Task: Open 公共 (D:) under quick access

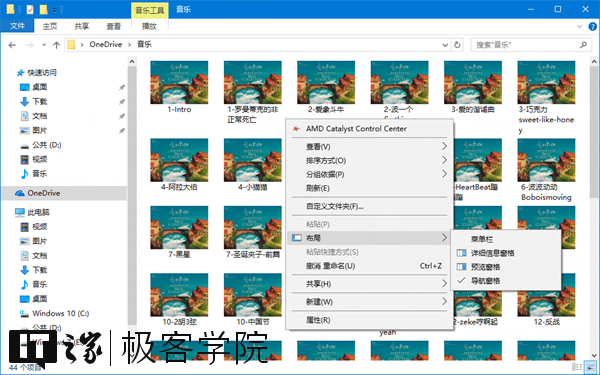Action: 46,145
